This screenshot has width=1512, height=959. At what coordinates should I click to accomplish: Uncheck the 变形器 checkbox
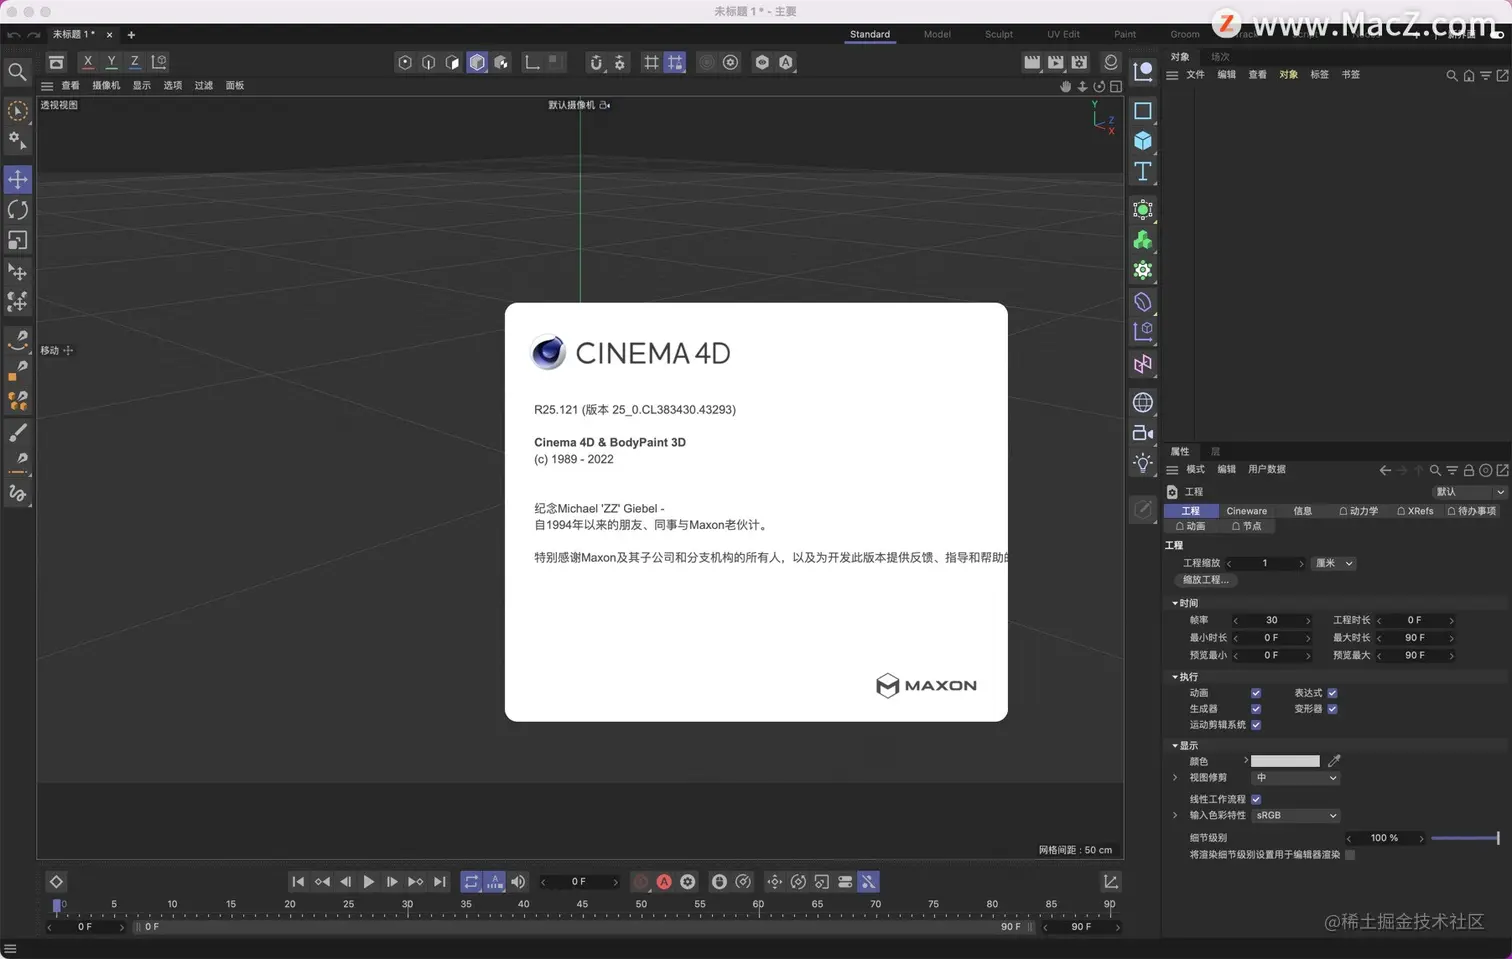pos(1332,709)
